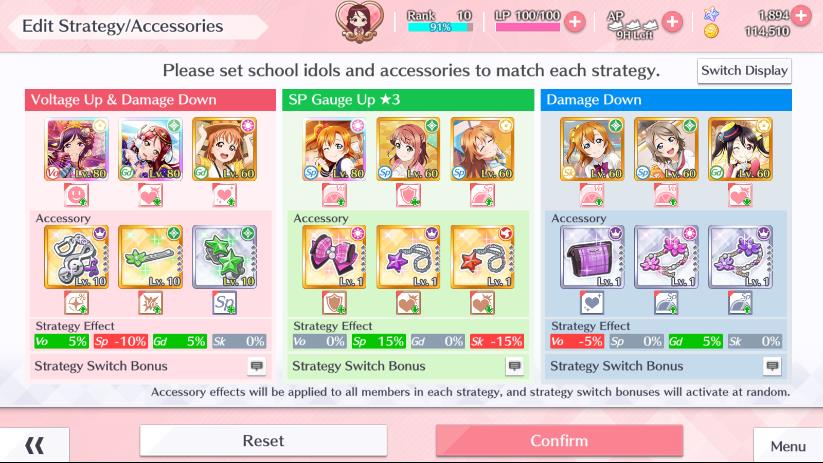Viewport: 823px width, 463px height.
Task: Switch to SP Gauge Up strategy header
Action: click(408, 100)
